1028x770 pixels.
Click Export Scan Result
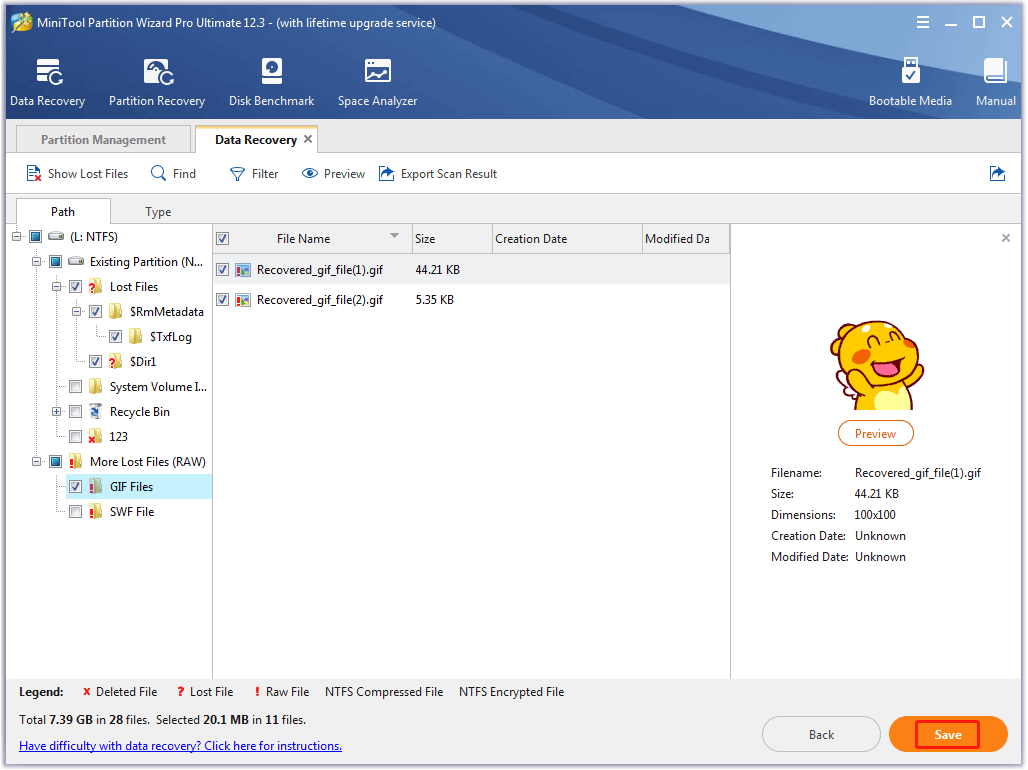(438, 173)
